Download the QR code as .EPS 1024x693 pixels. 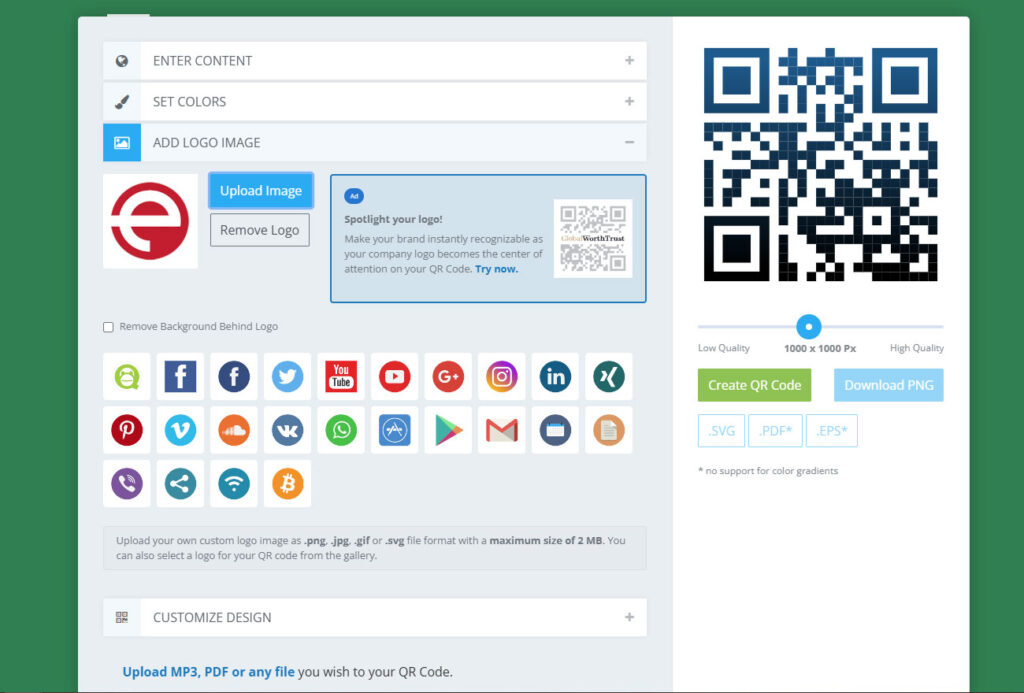pos(831,430)
